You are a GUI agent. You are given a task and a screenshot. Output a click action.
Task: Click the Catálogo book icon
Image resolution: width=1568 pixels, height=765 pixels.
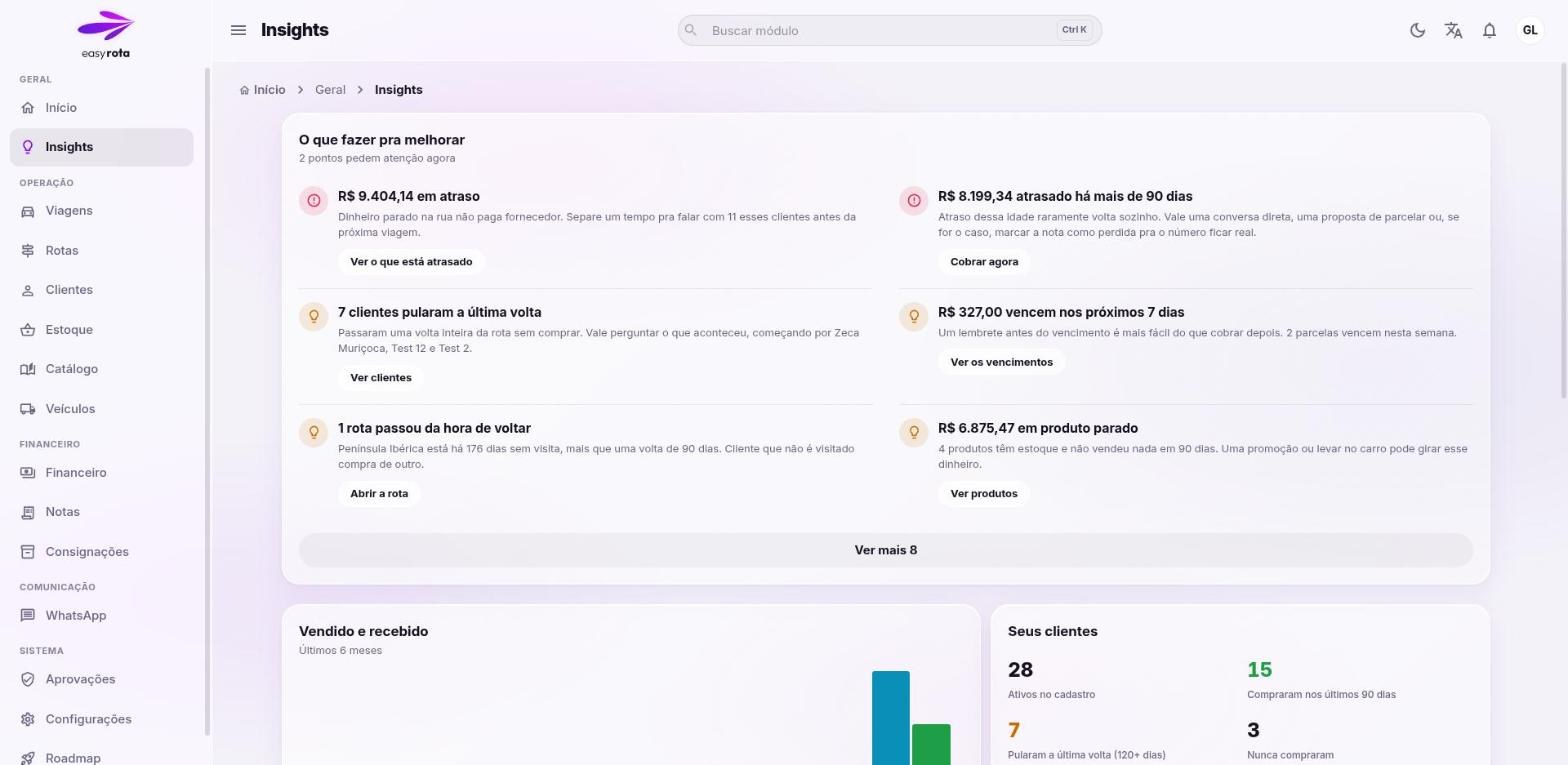pos(28,369)
